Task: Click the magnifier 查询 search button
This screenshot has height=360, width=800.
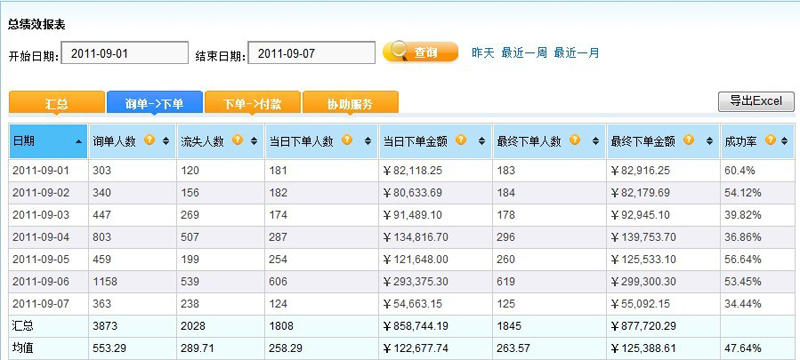Action: pos(420,52)
